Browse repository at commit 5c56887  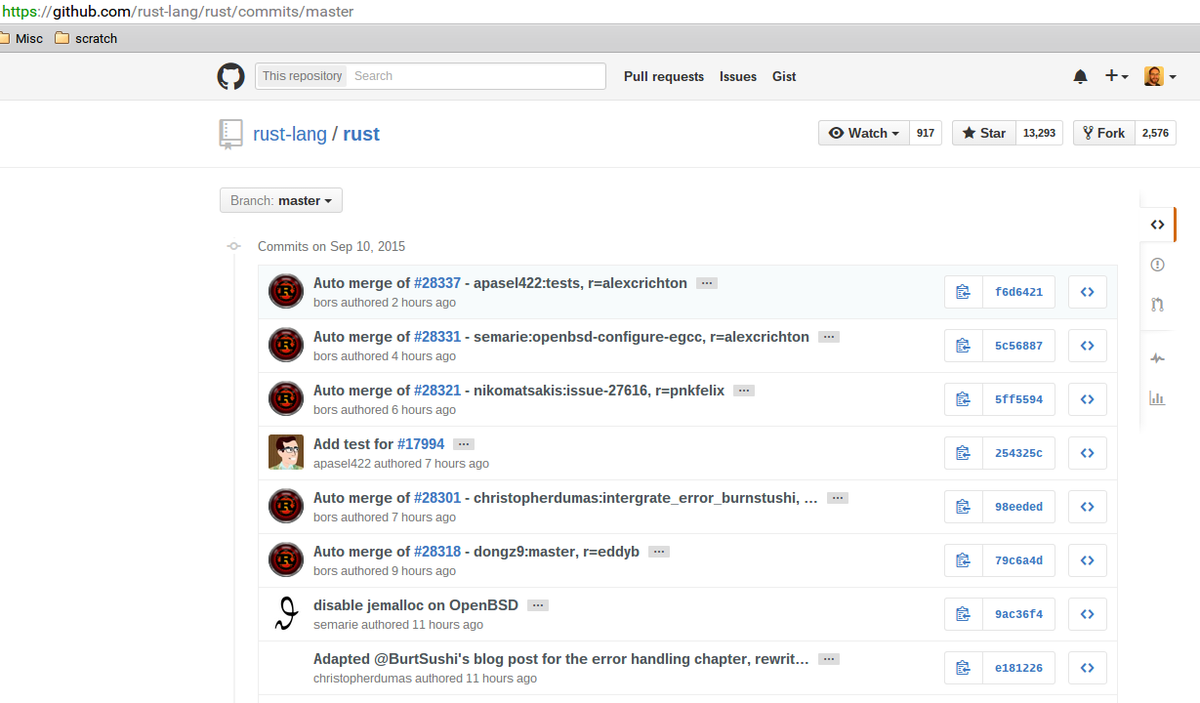1087,346
